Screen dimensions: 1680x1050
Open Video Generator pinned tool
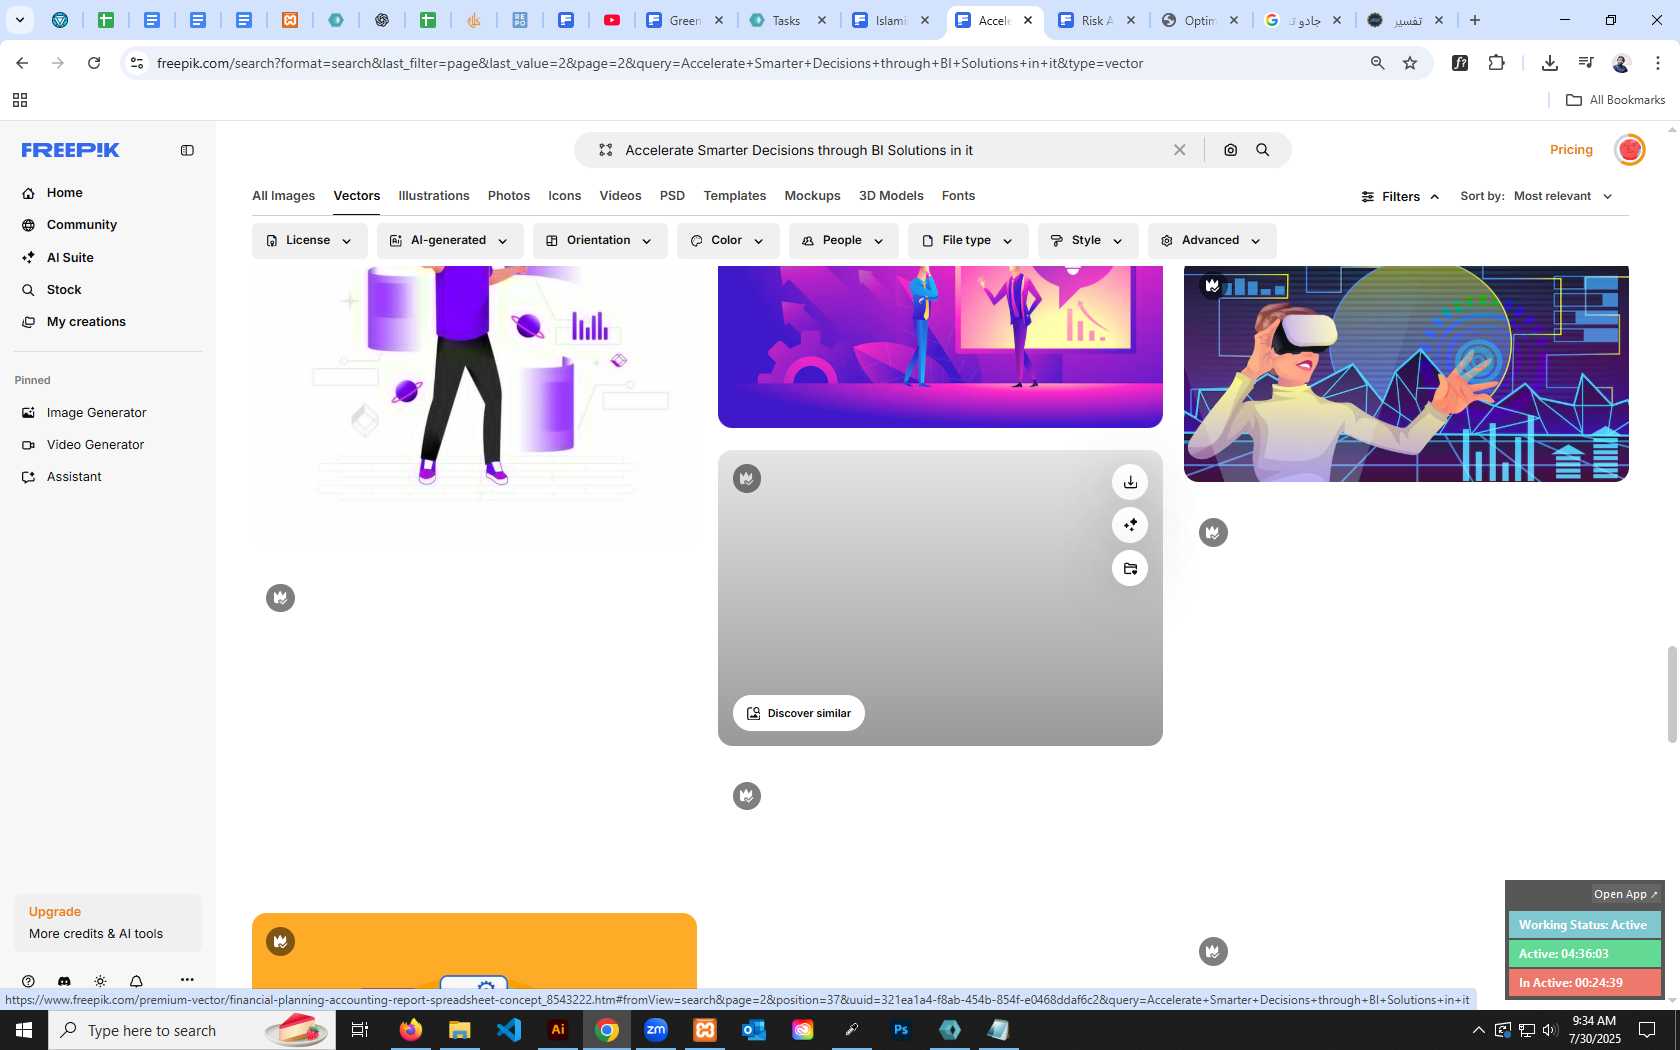click(95, 445)
